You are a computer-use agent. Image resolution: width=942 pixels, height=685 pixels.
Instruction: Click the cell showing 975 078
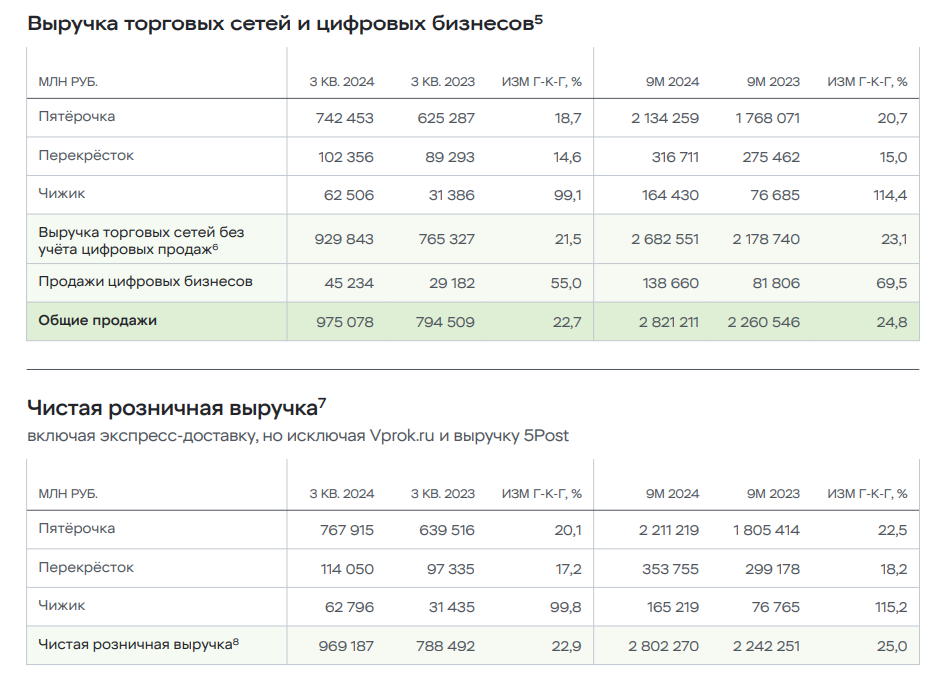(x=344, y=322)
